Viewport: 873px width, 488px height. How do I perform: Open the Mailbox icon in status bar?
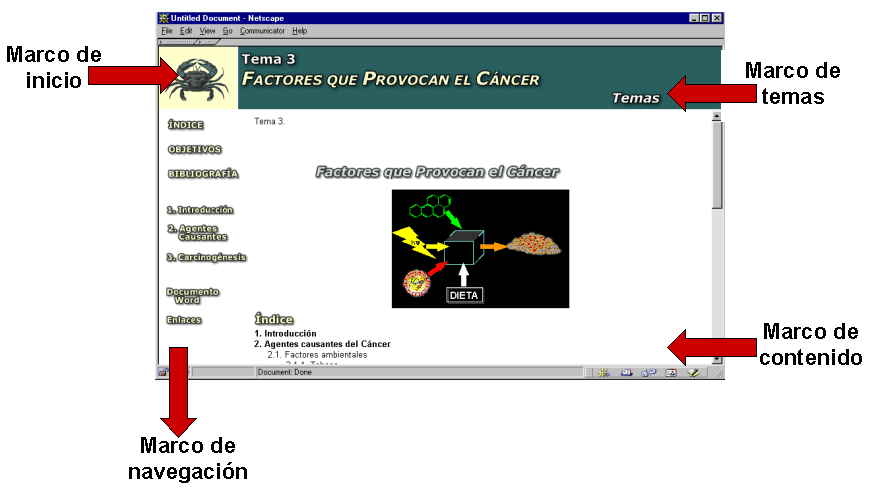(627, 372)
